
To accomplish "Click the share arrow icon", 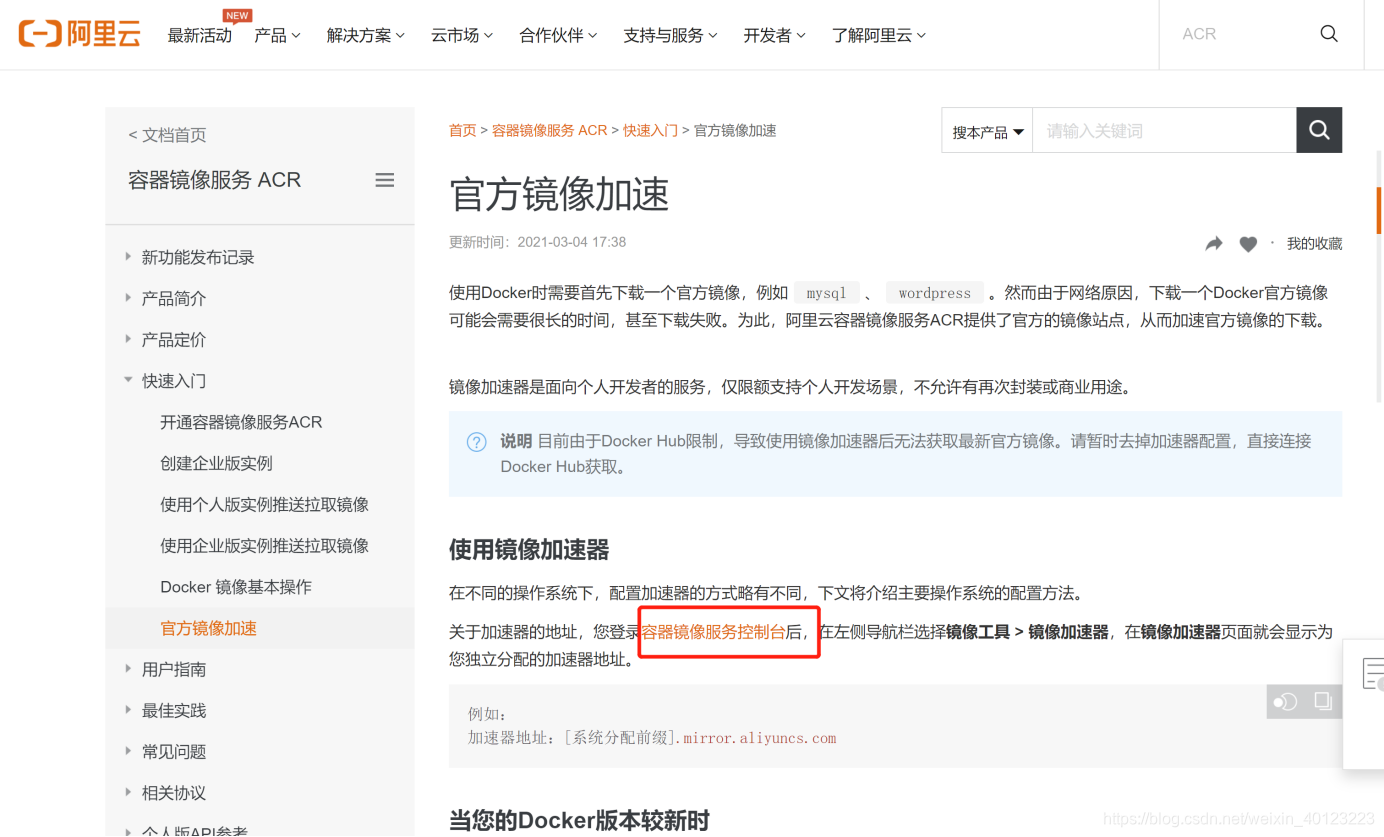I will [1214, 243].
